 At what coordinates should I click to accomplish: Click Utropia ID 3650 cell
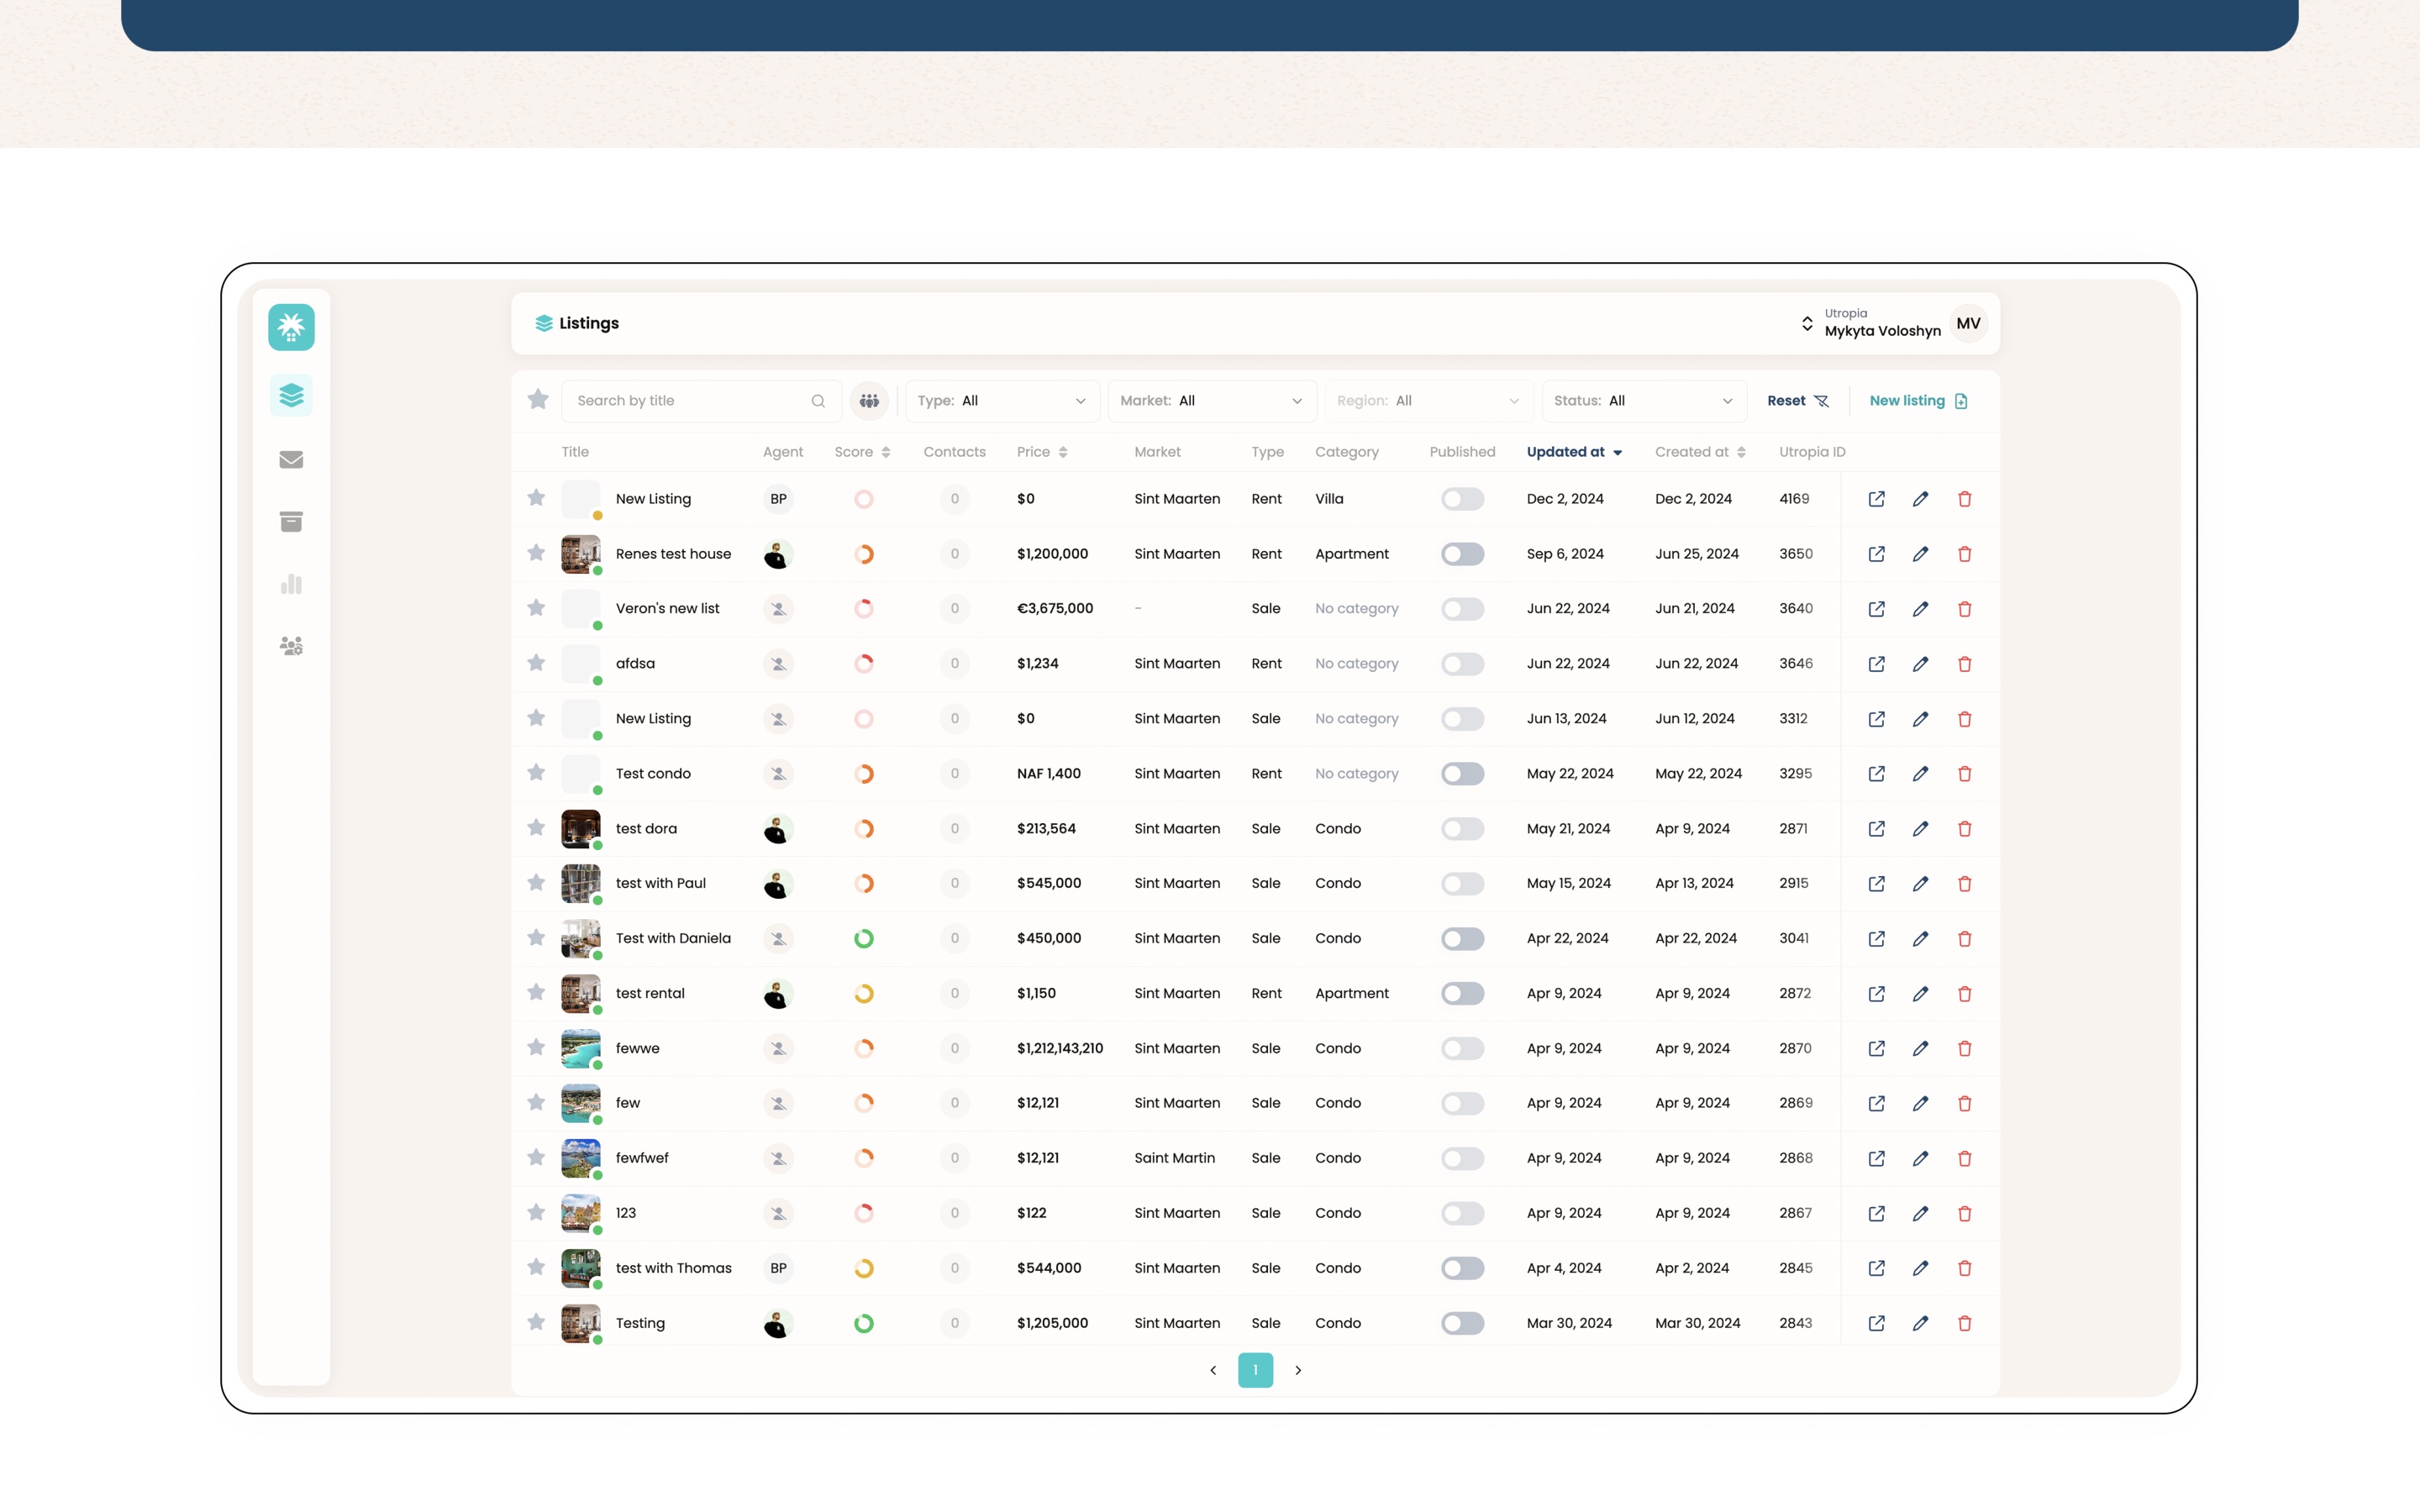pyautogui.click(x=1795, y=554)
